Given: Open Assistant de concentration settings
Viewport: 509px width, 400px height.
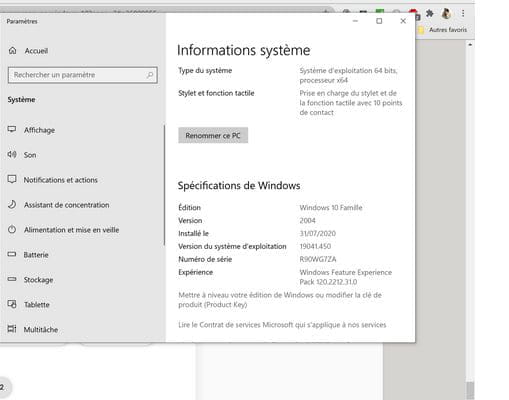Looking at the screenshot, I should [66, 205].
